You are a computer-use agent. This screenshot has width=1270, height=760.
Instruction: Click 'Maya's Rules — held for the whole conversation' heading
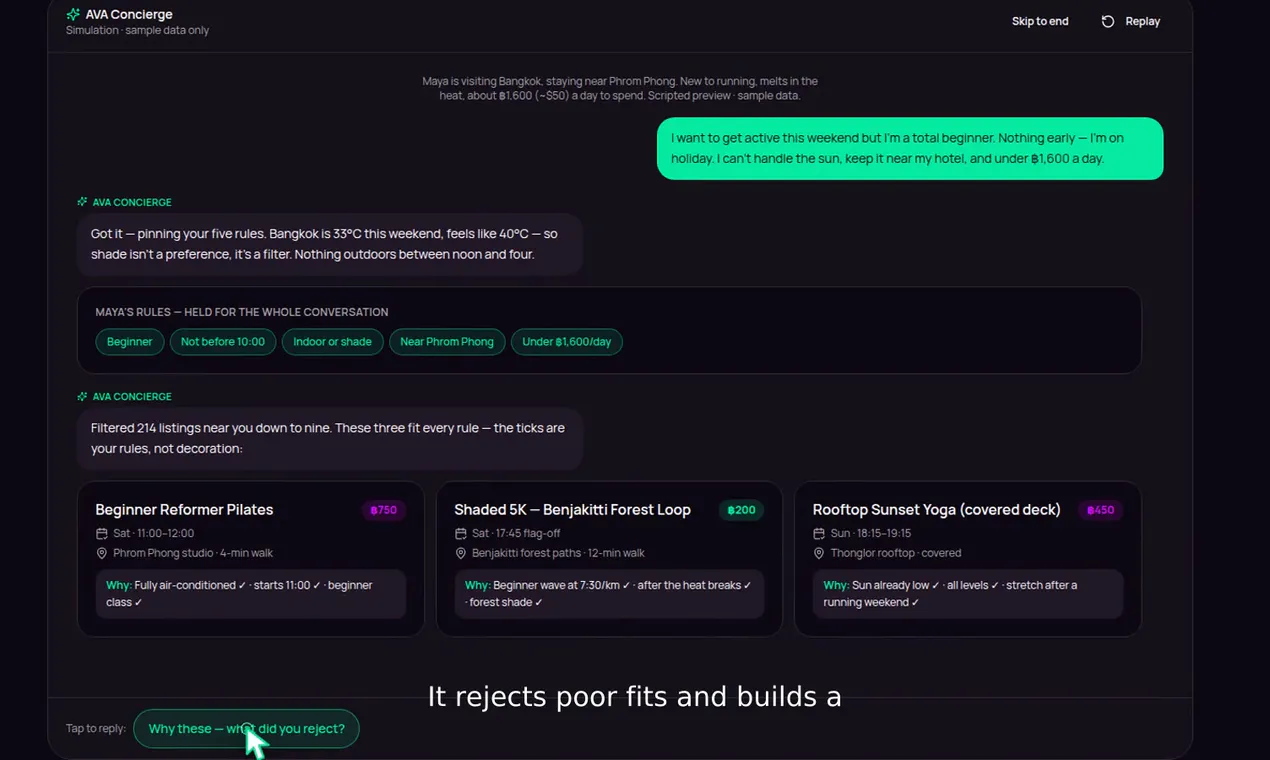coord(242,313)
